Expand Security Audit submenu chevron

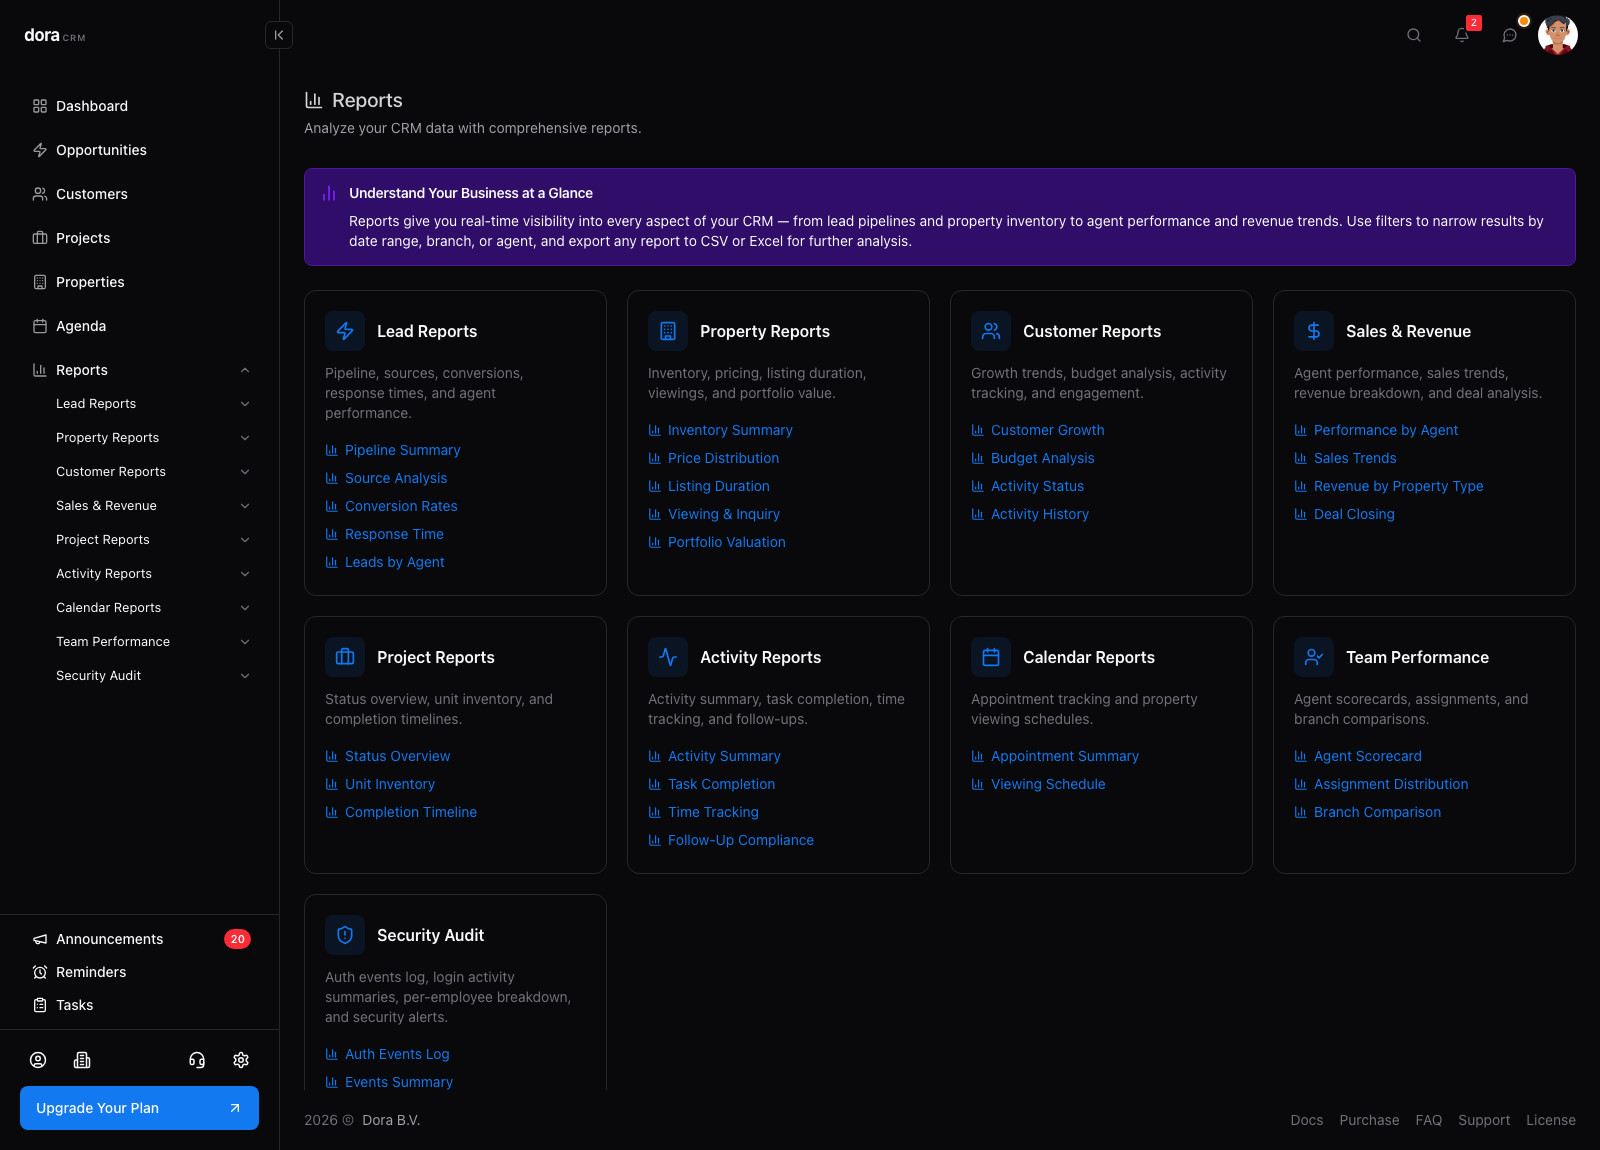click(245, 676)
